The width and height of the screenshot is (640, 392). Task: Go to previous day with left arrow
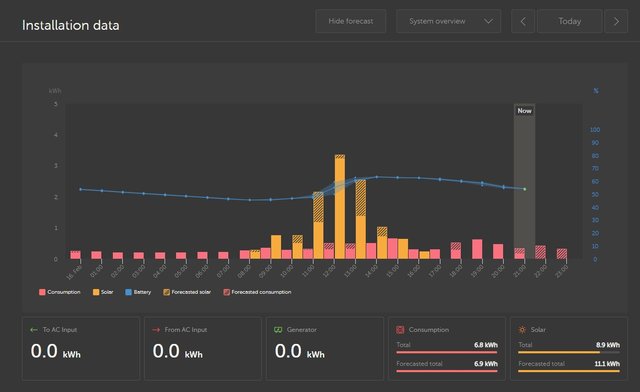coord(523,21)
